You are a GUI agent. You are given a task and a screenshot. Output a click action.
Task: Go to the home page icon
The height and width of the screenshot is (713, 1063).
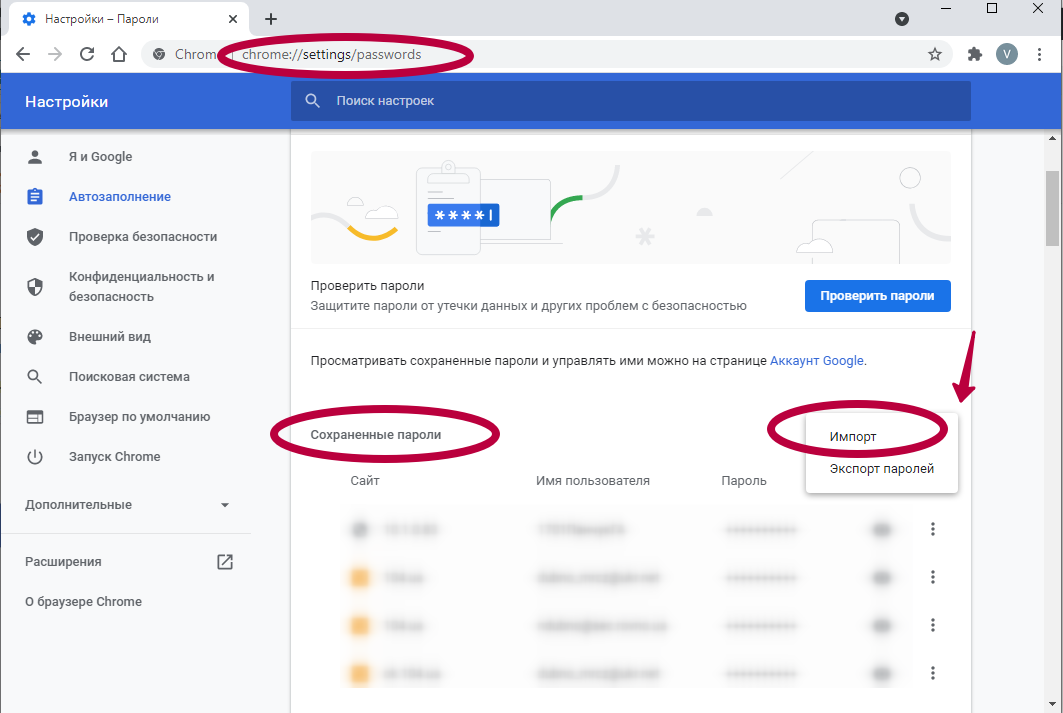pyautogui.click(x=119, y=54)
